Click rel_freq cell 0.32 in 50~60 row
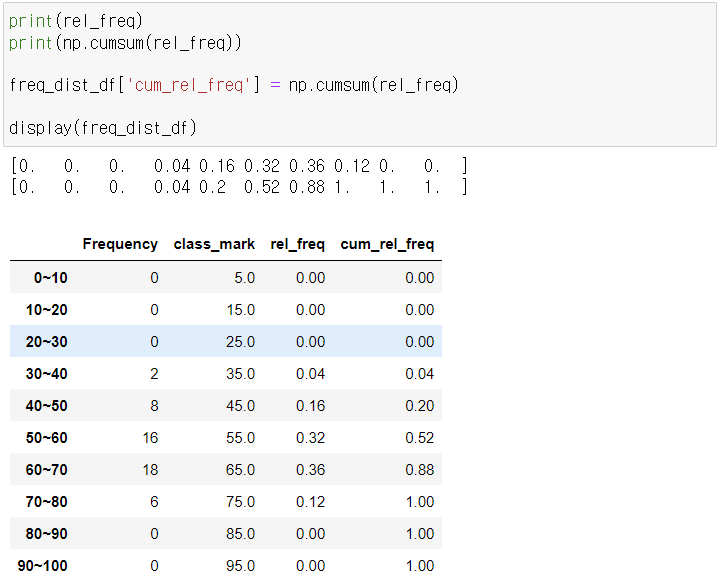This screenshot has height=582, width=719. point(310,438)
